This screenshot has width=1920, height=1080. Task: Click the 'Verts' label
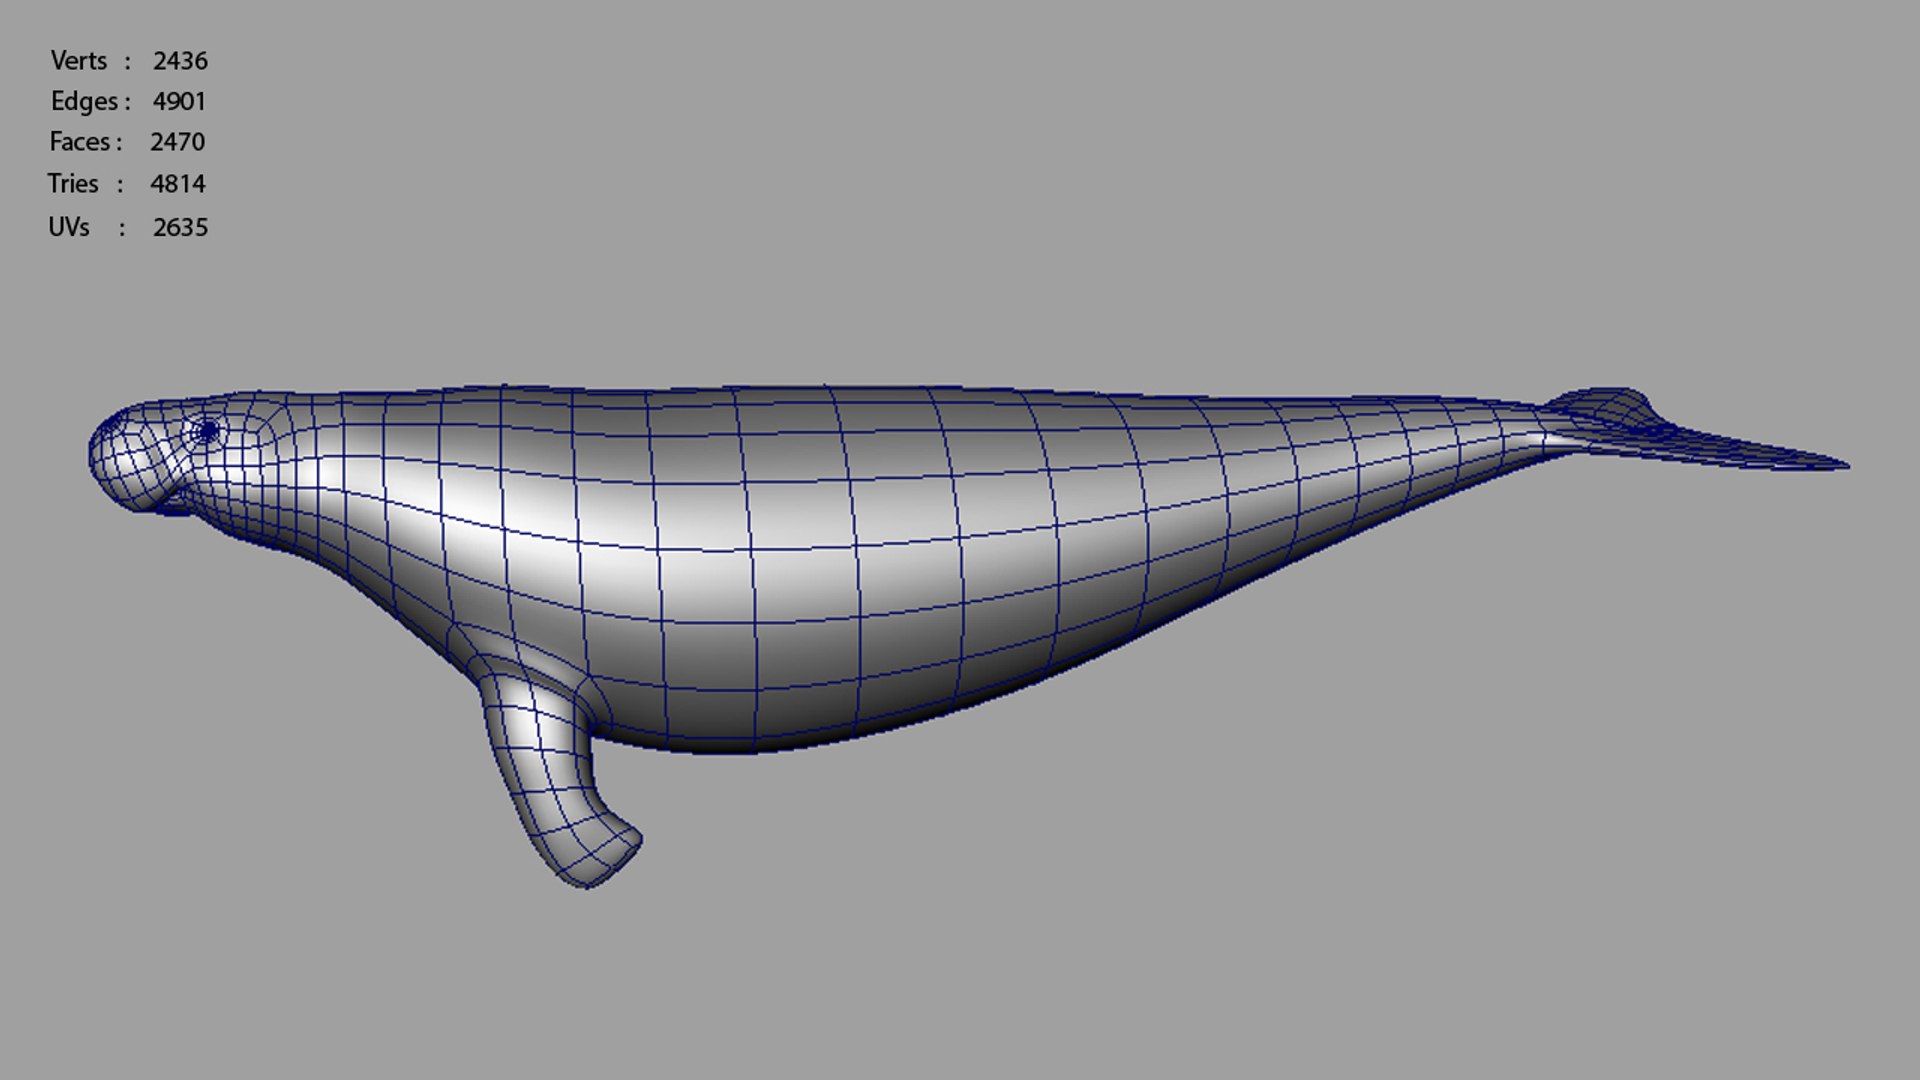point(78,61)
